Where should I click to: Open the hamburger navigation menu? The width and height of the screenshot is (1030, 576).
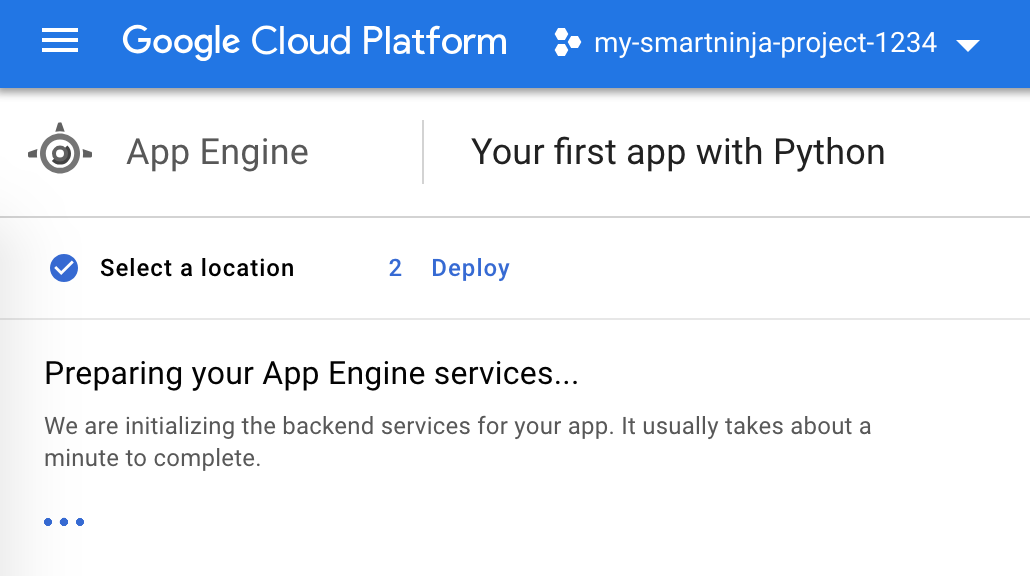[60, 41]
